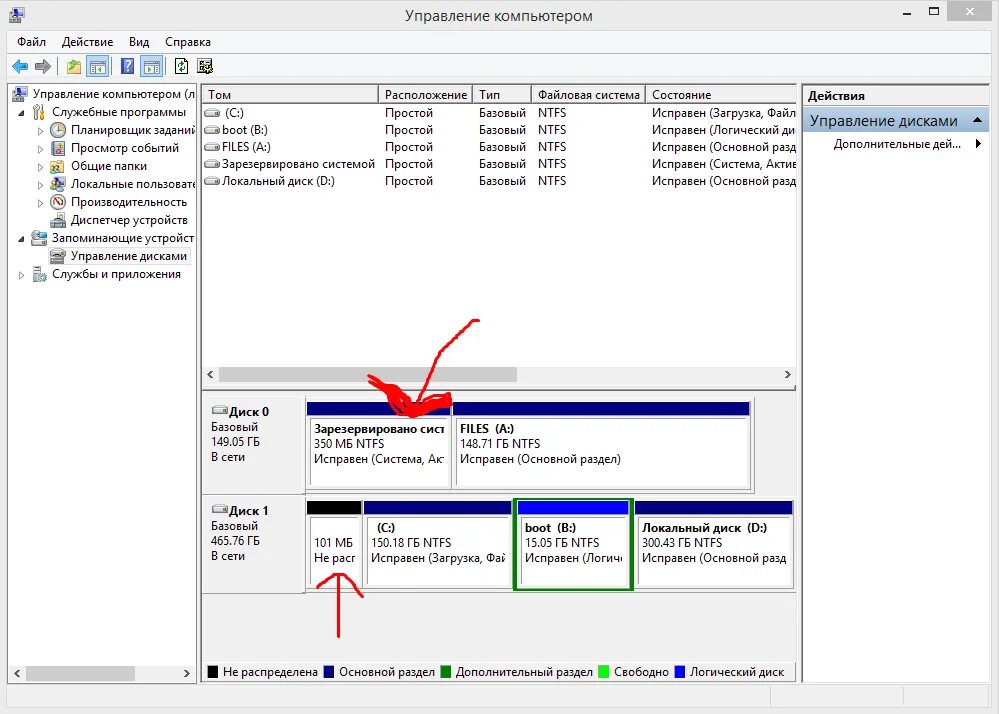Click the blue Логический диск legend swatch
The image size is (999, 714).
click(x=680, y=672)
